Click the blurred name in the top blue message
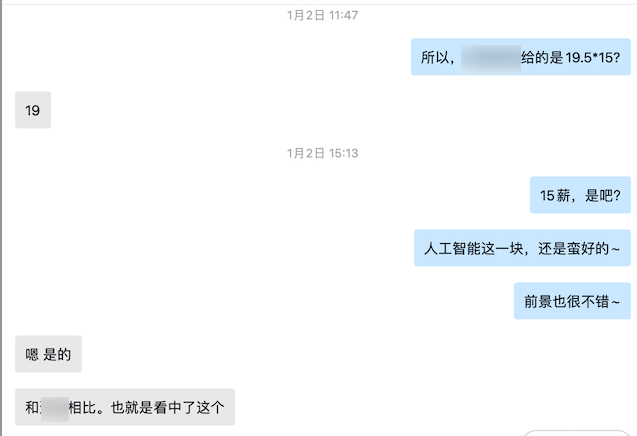Screen dimensions: 637x436 [x=491, y=59]
